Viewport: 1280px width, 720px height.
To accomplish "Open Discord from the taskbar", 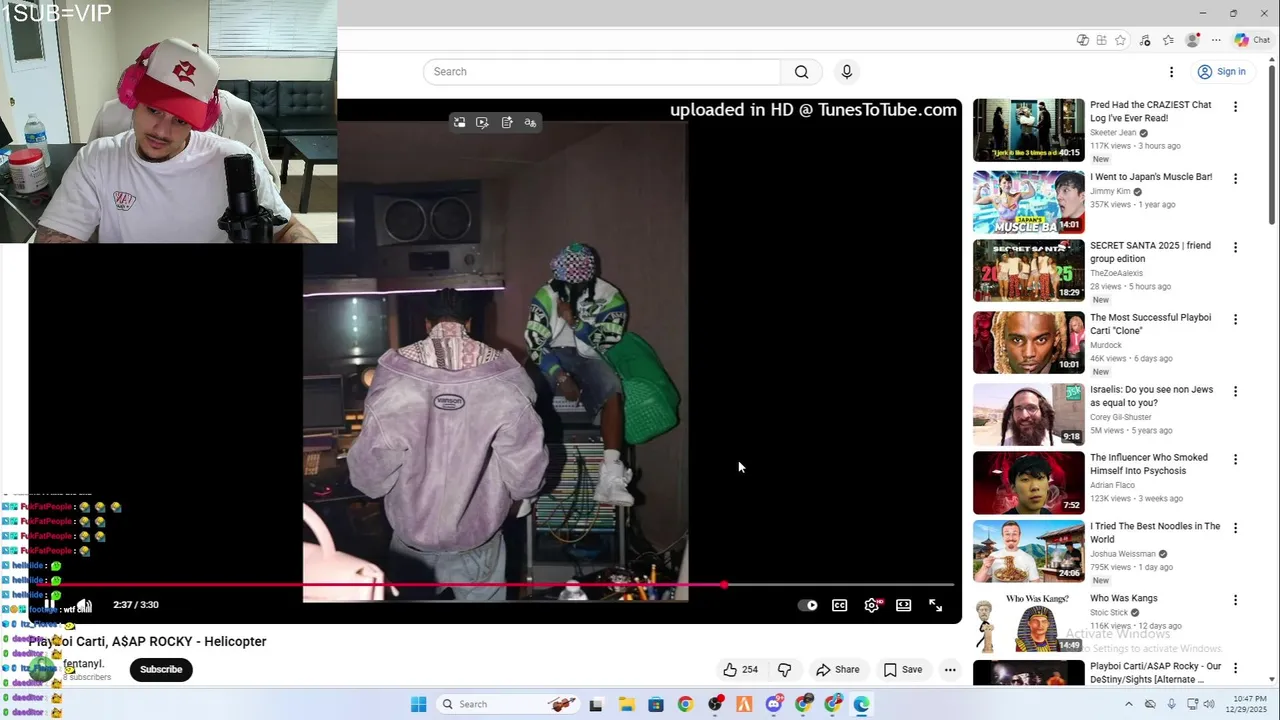I will point(774,704).
